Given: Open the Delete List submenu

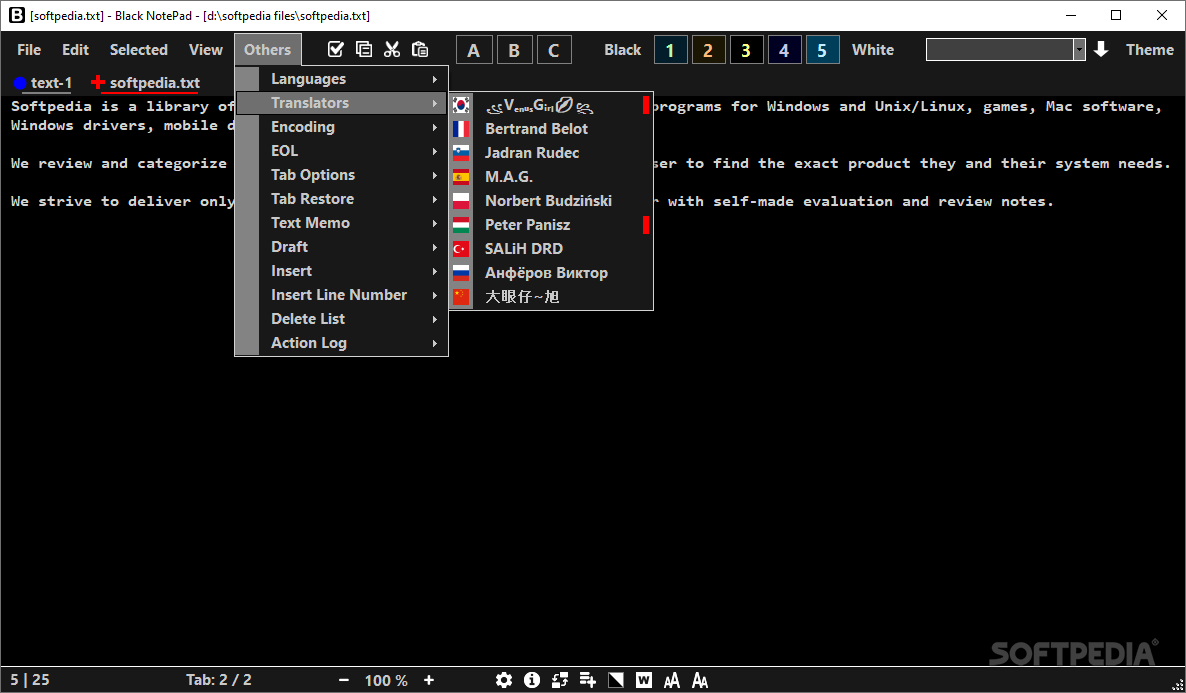Looking at the screenshot, I should click(342, 319).
